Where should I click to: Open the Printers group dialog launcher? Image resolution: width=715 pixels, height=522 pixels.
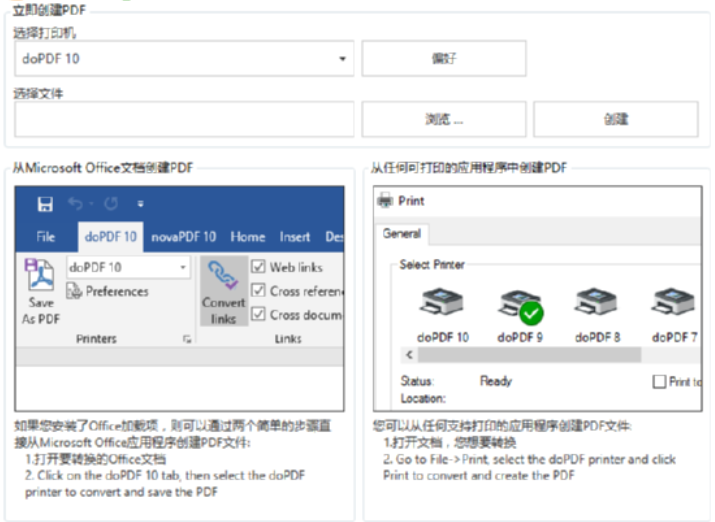click(x=187, y=339)
